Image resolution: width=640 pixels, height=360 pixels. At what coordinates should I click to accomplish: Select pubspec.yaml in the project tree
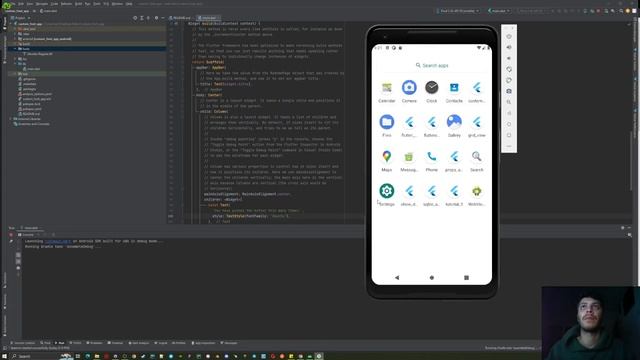point(31,109)
